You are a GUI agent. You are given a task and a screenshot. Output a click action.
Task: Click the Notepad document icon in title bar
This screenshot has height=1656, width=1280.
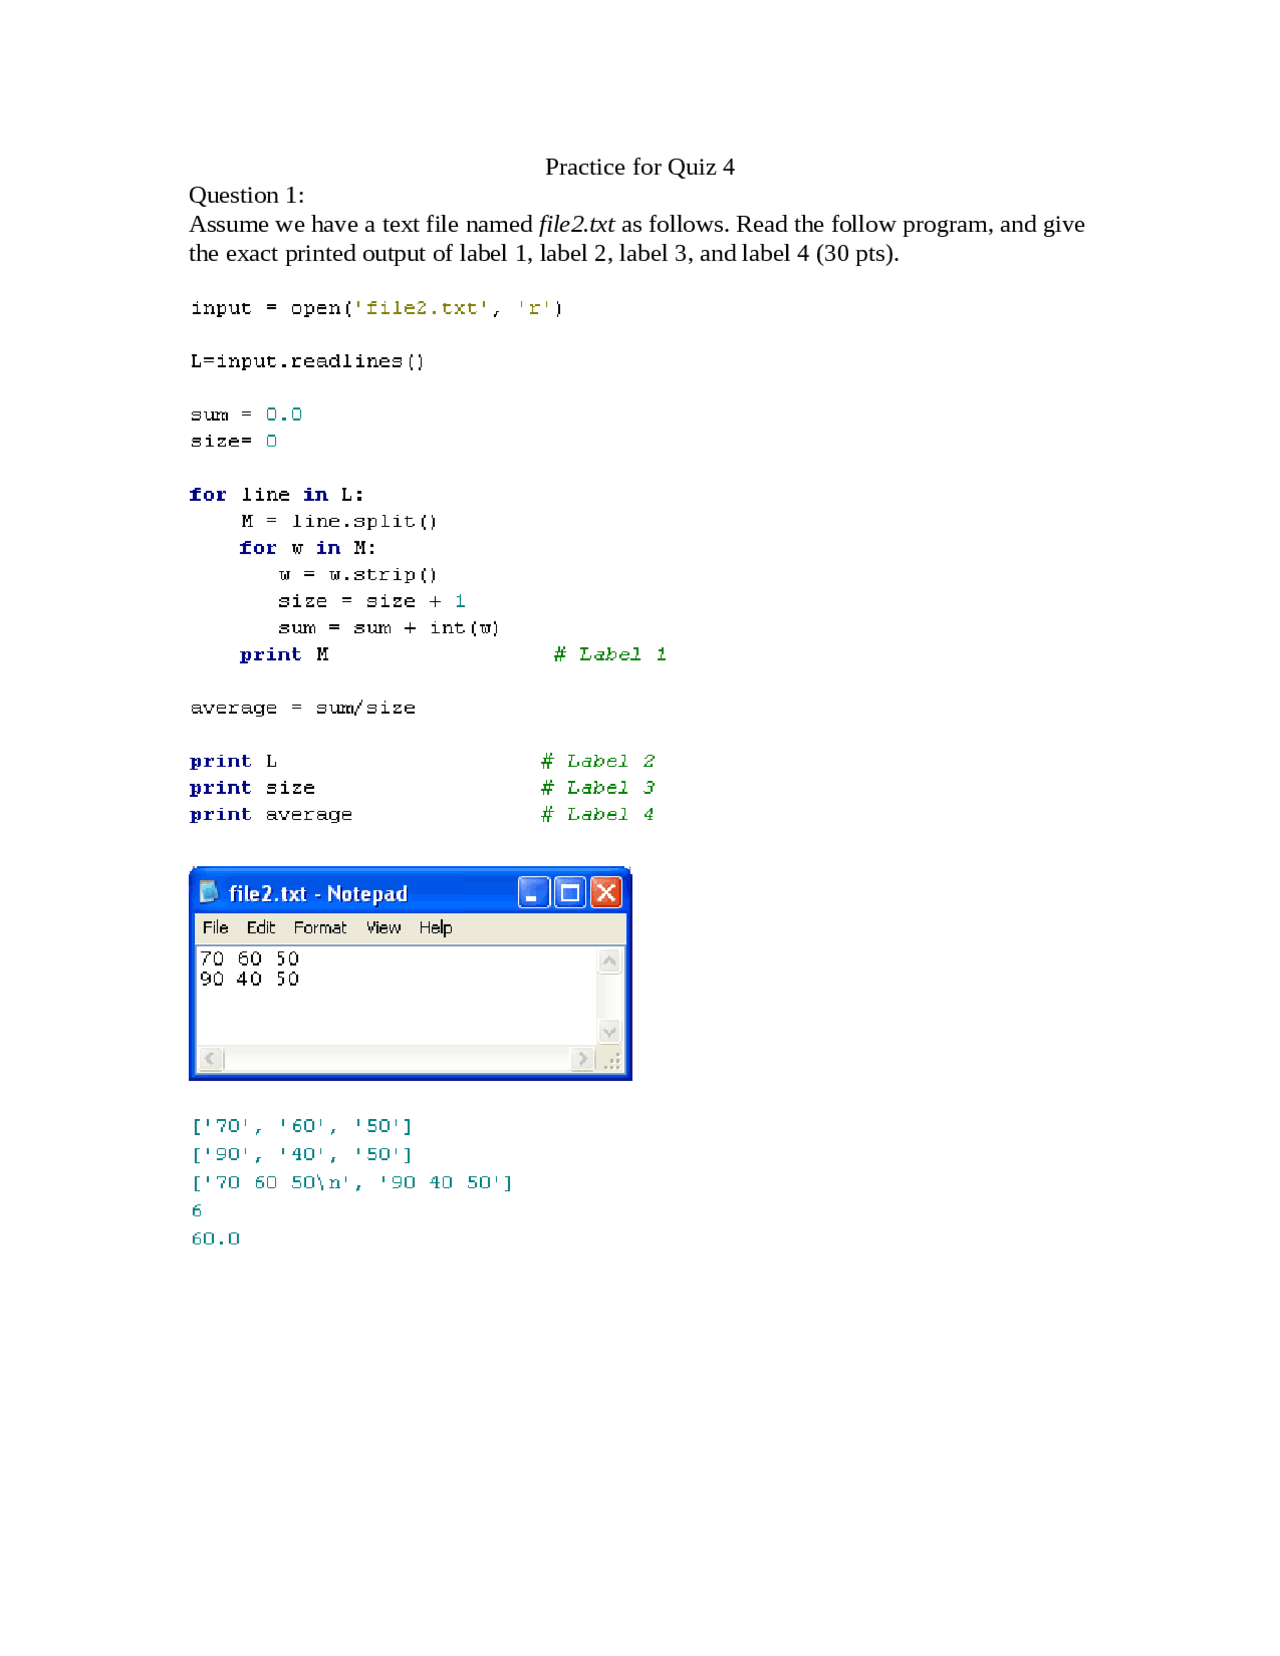[208, 892]
